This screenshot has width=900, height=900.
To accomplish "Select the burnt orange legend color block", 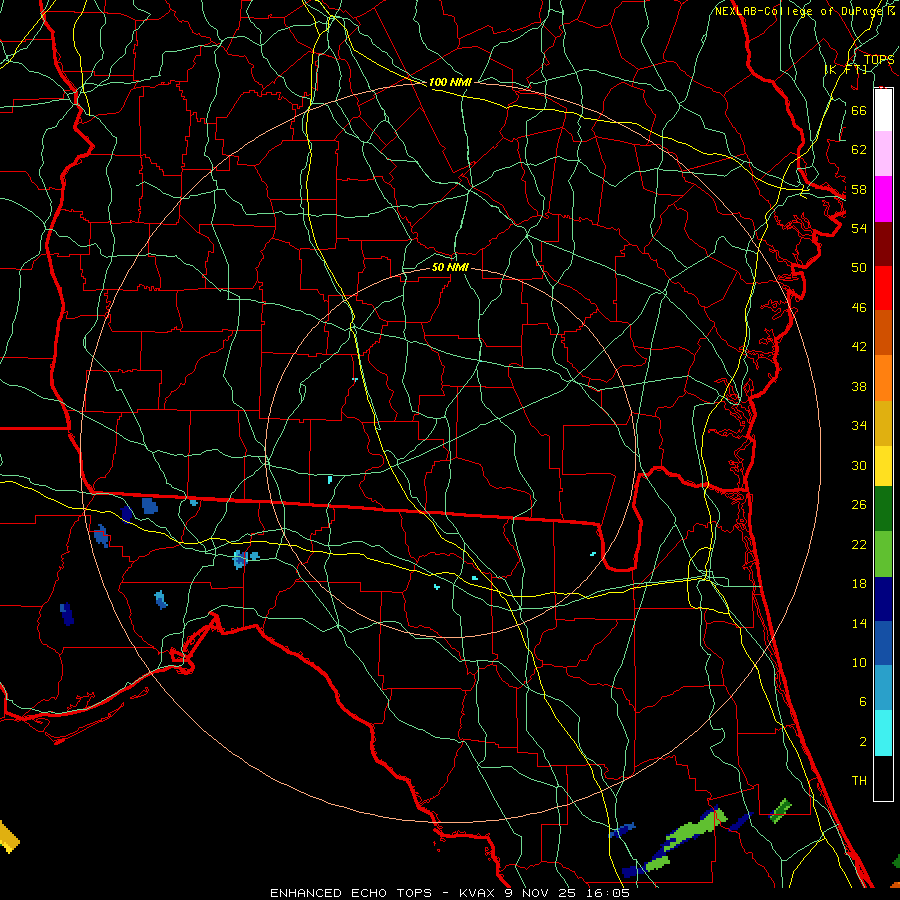I will pyautogui.click(x=883, y=333).
